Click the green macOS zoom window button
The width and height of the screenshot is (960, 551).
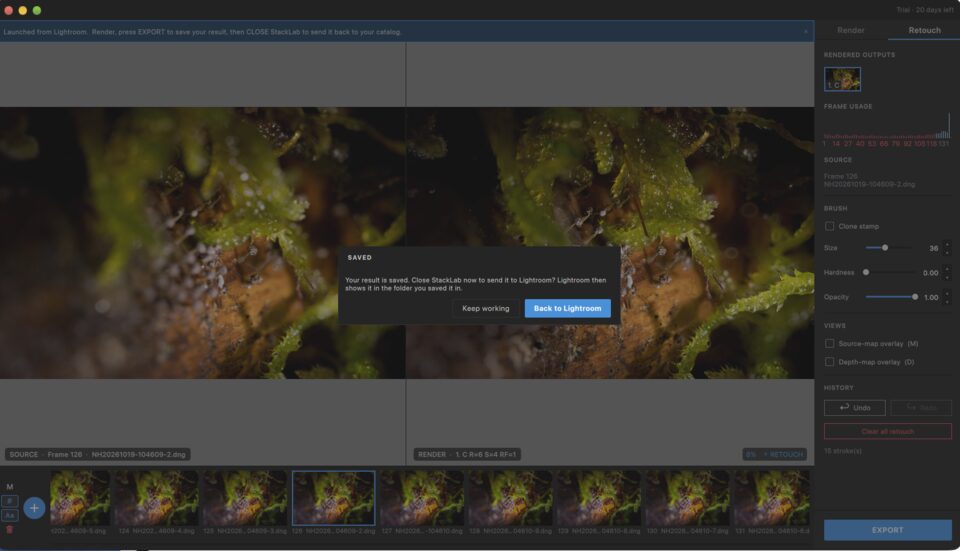37,10
